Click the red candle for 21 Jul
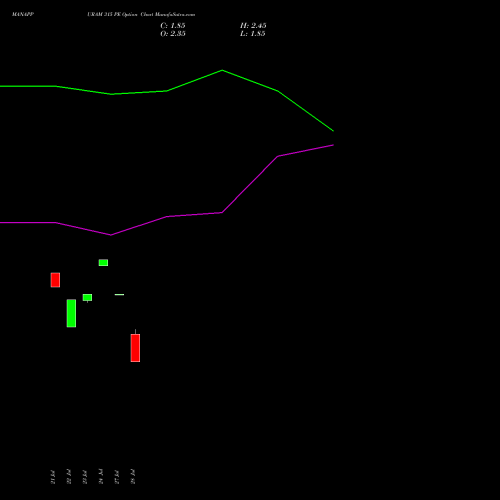The width and height of the screenshot is (500, 500). (55, 280)
